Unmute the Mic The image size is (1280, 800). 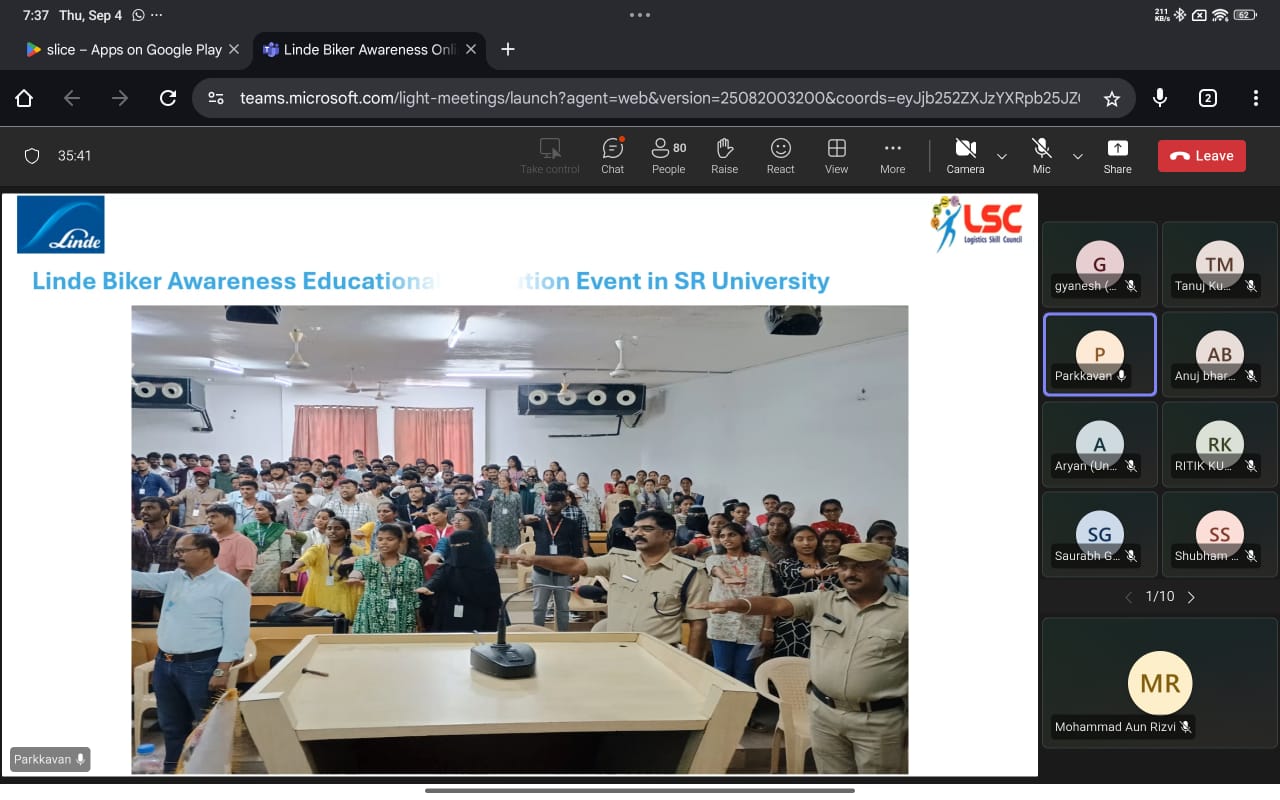coord(1041,155)
